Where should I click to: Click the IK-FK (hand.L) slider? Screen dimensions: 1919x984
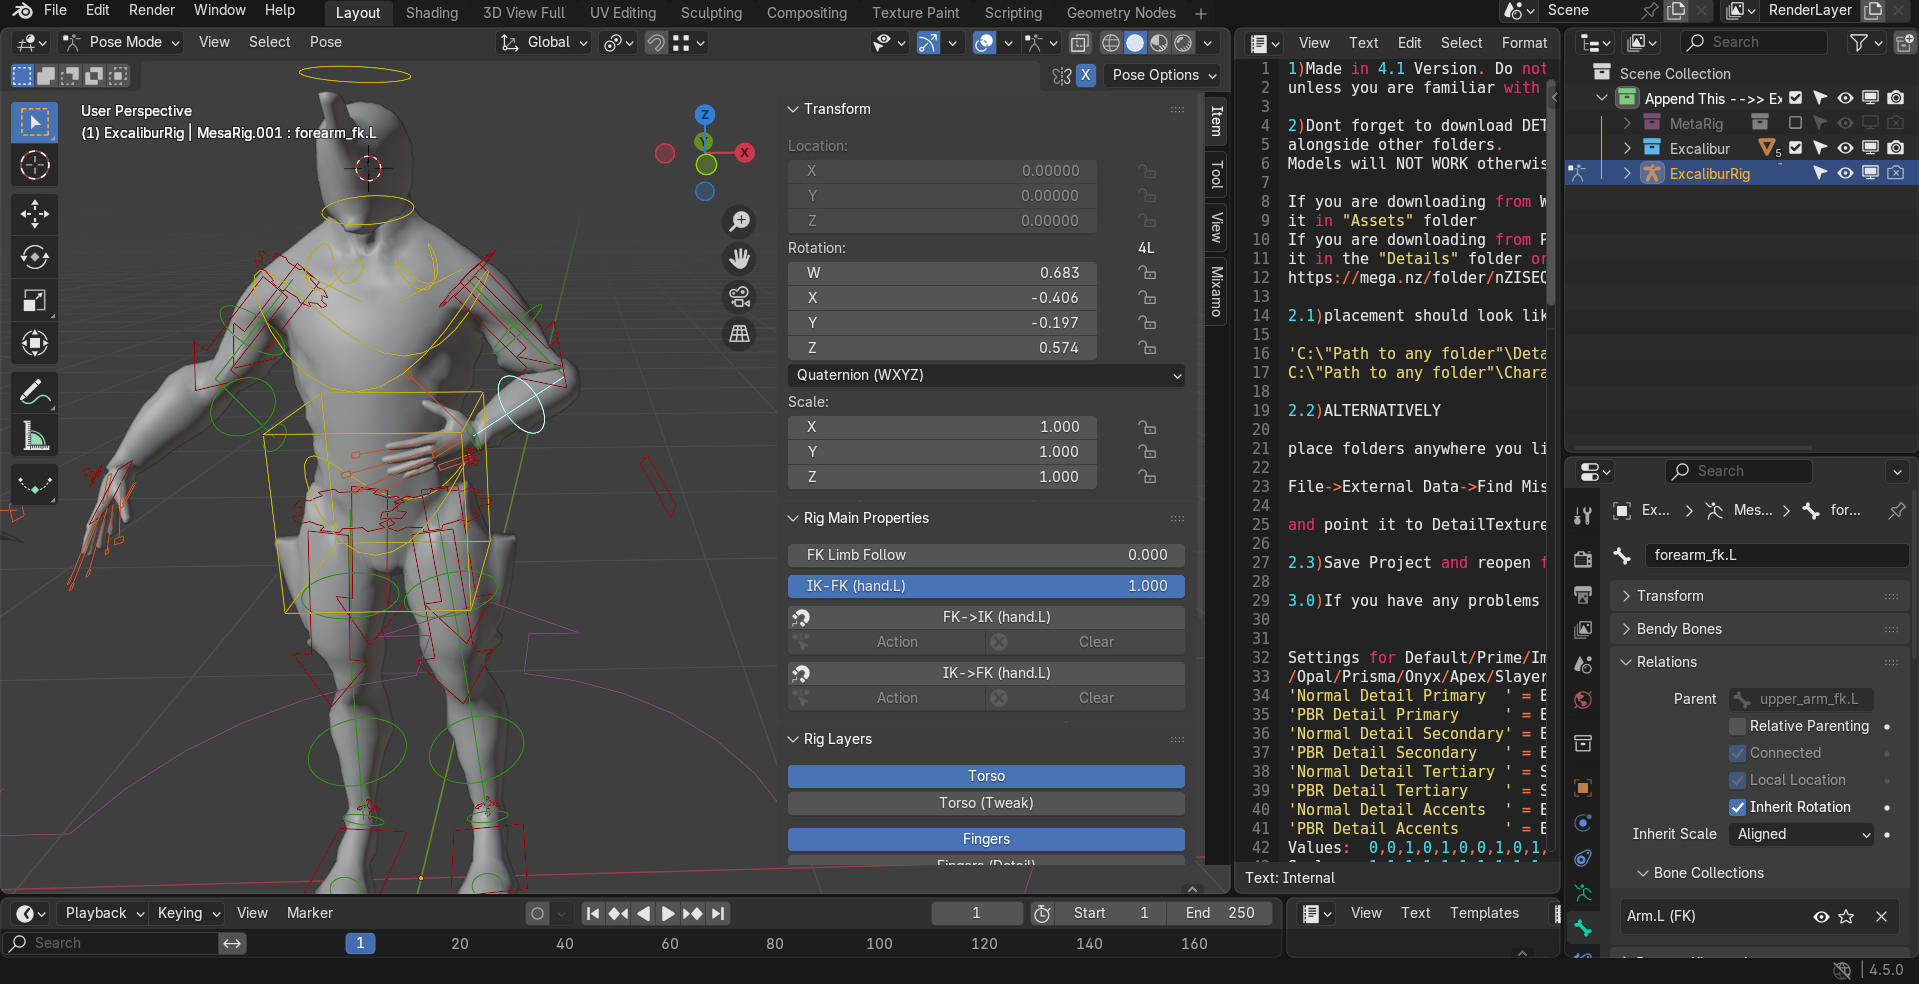pos(986,586)
